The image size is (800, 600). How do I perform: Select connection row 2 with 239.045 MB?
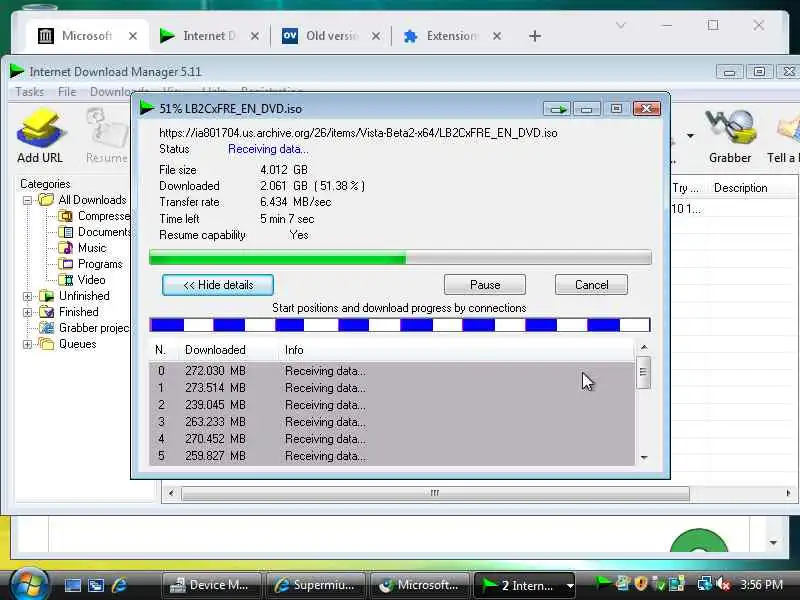[x=392, y=405]
